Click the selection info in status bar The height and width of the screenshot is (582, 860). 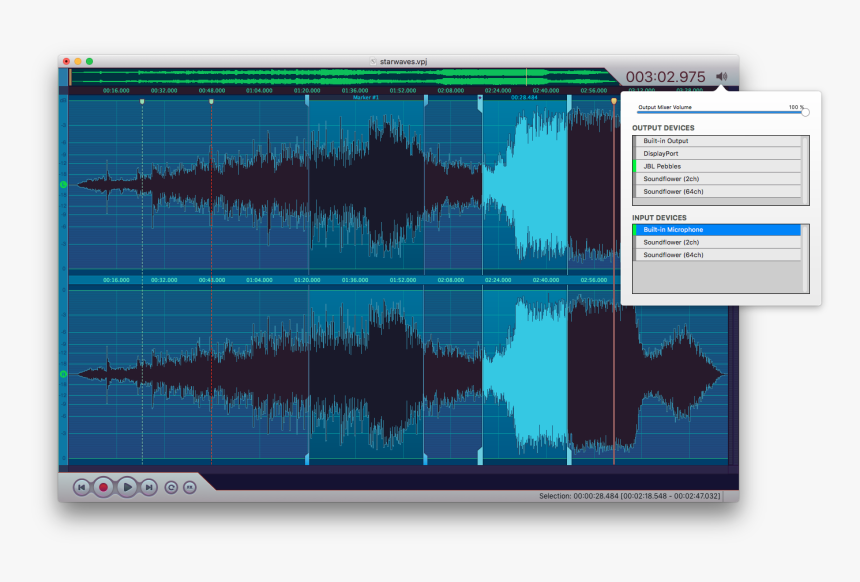pos(630,496)
